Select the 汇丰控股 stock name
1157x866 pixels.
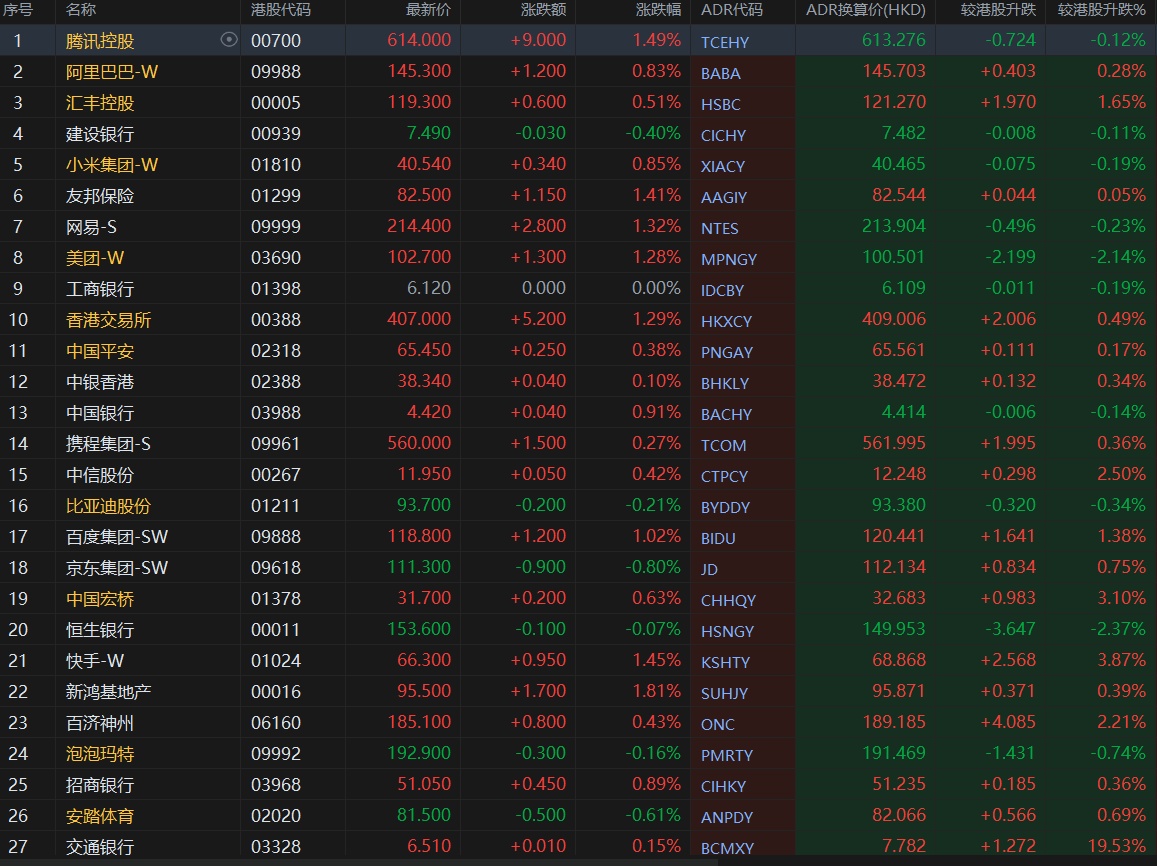[x=100, y=103]
